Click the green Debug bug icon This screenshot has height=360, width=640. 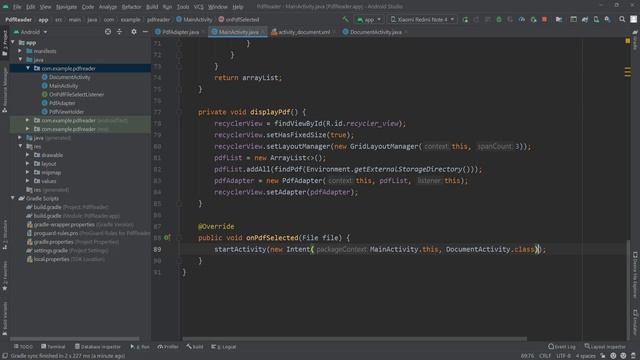click(x=499, y=19)
